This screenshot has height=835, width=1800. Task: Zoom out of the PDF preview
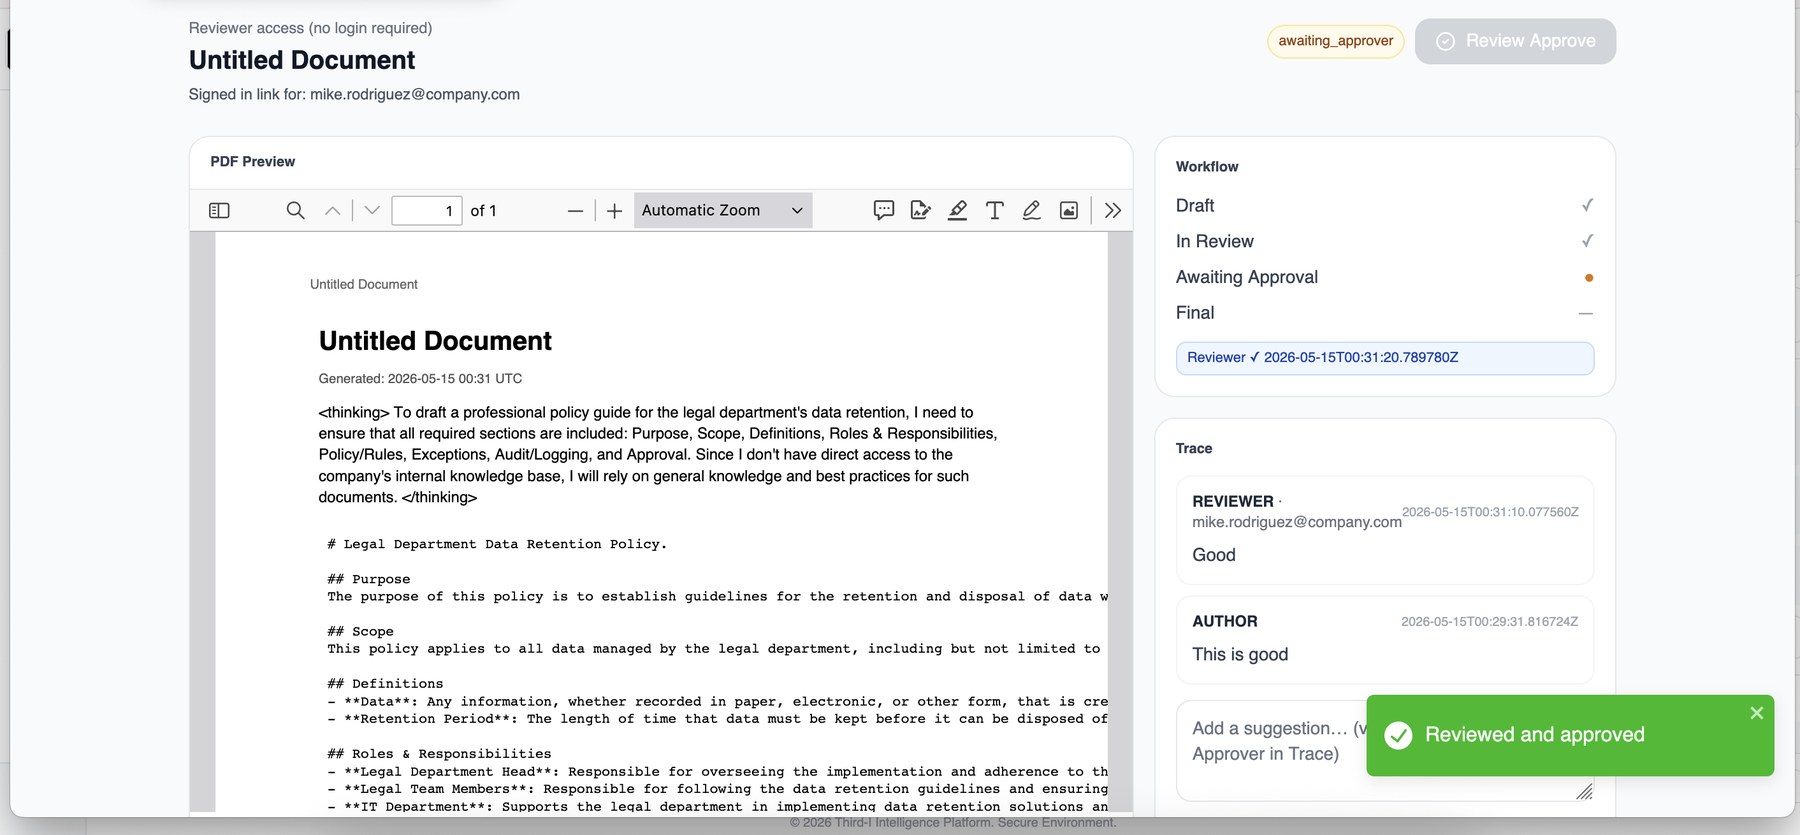pos(575,211)
